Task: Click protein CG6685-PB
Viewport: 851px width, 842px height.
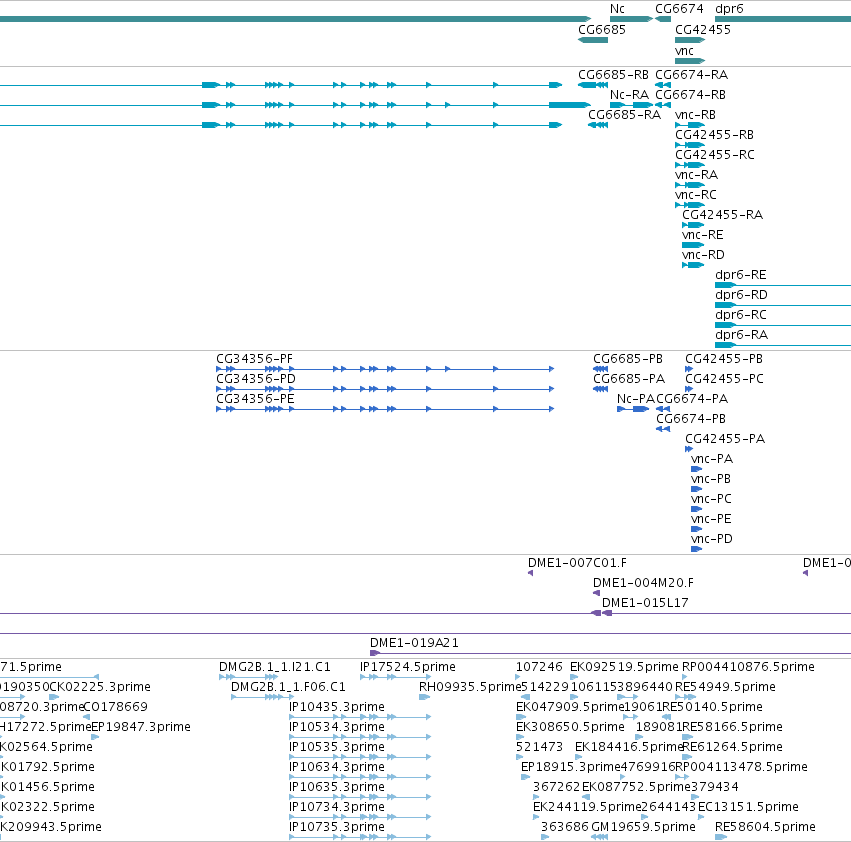Action: tap(628, 359)
